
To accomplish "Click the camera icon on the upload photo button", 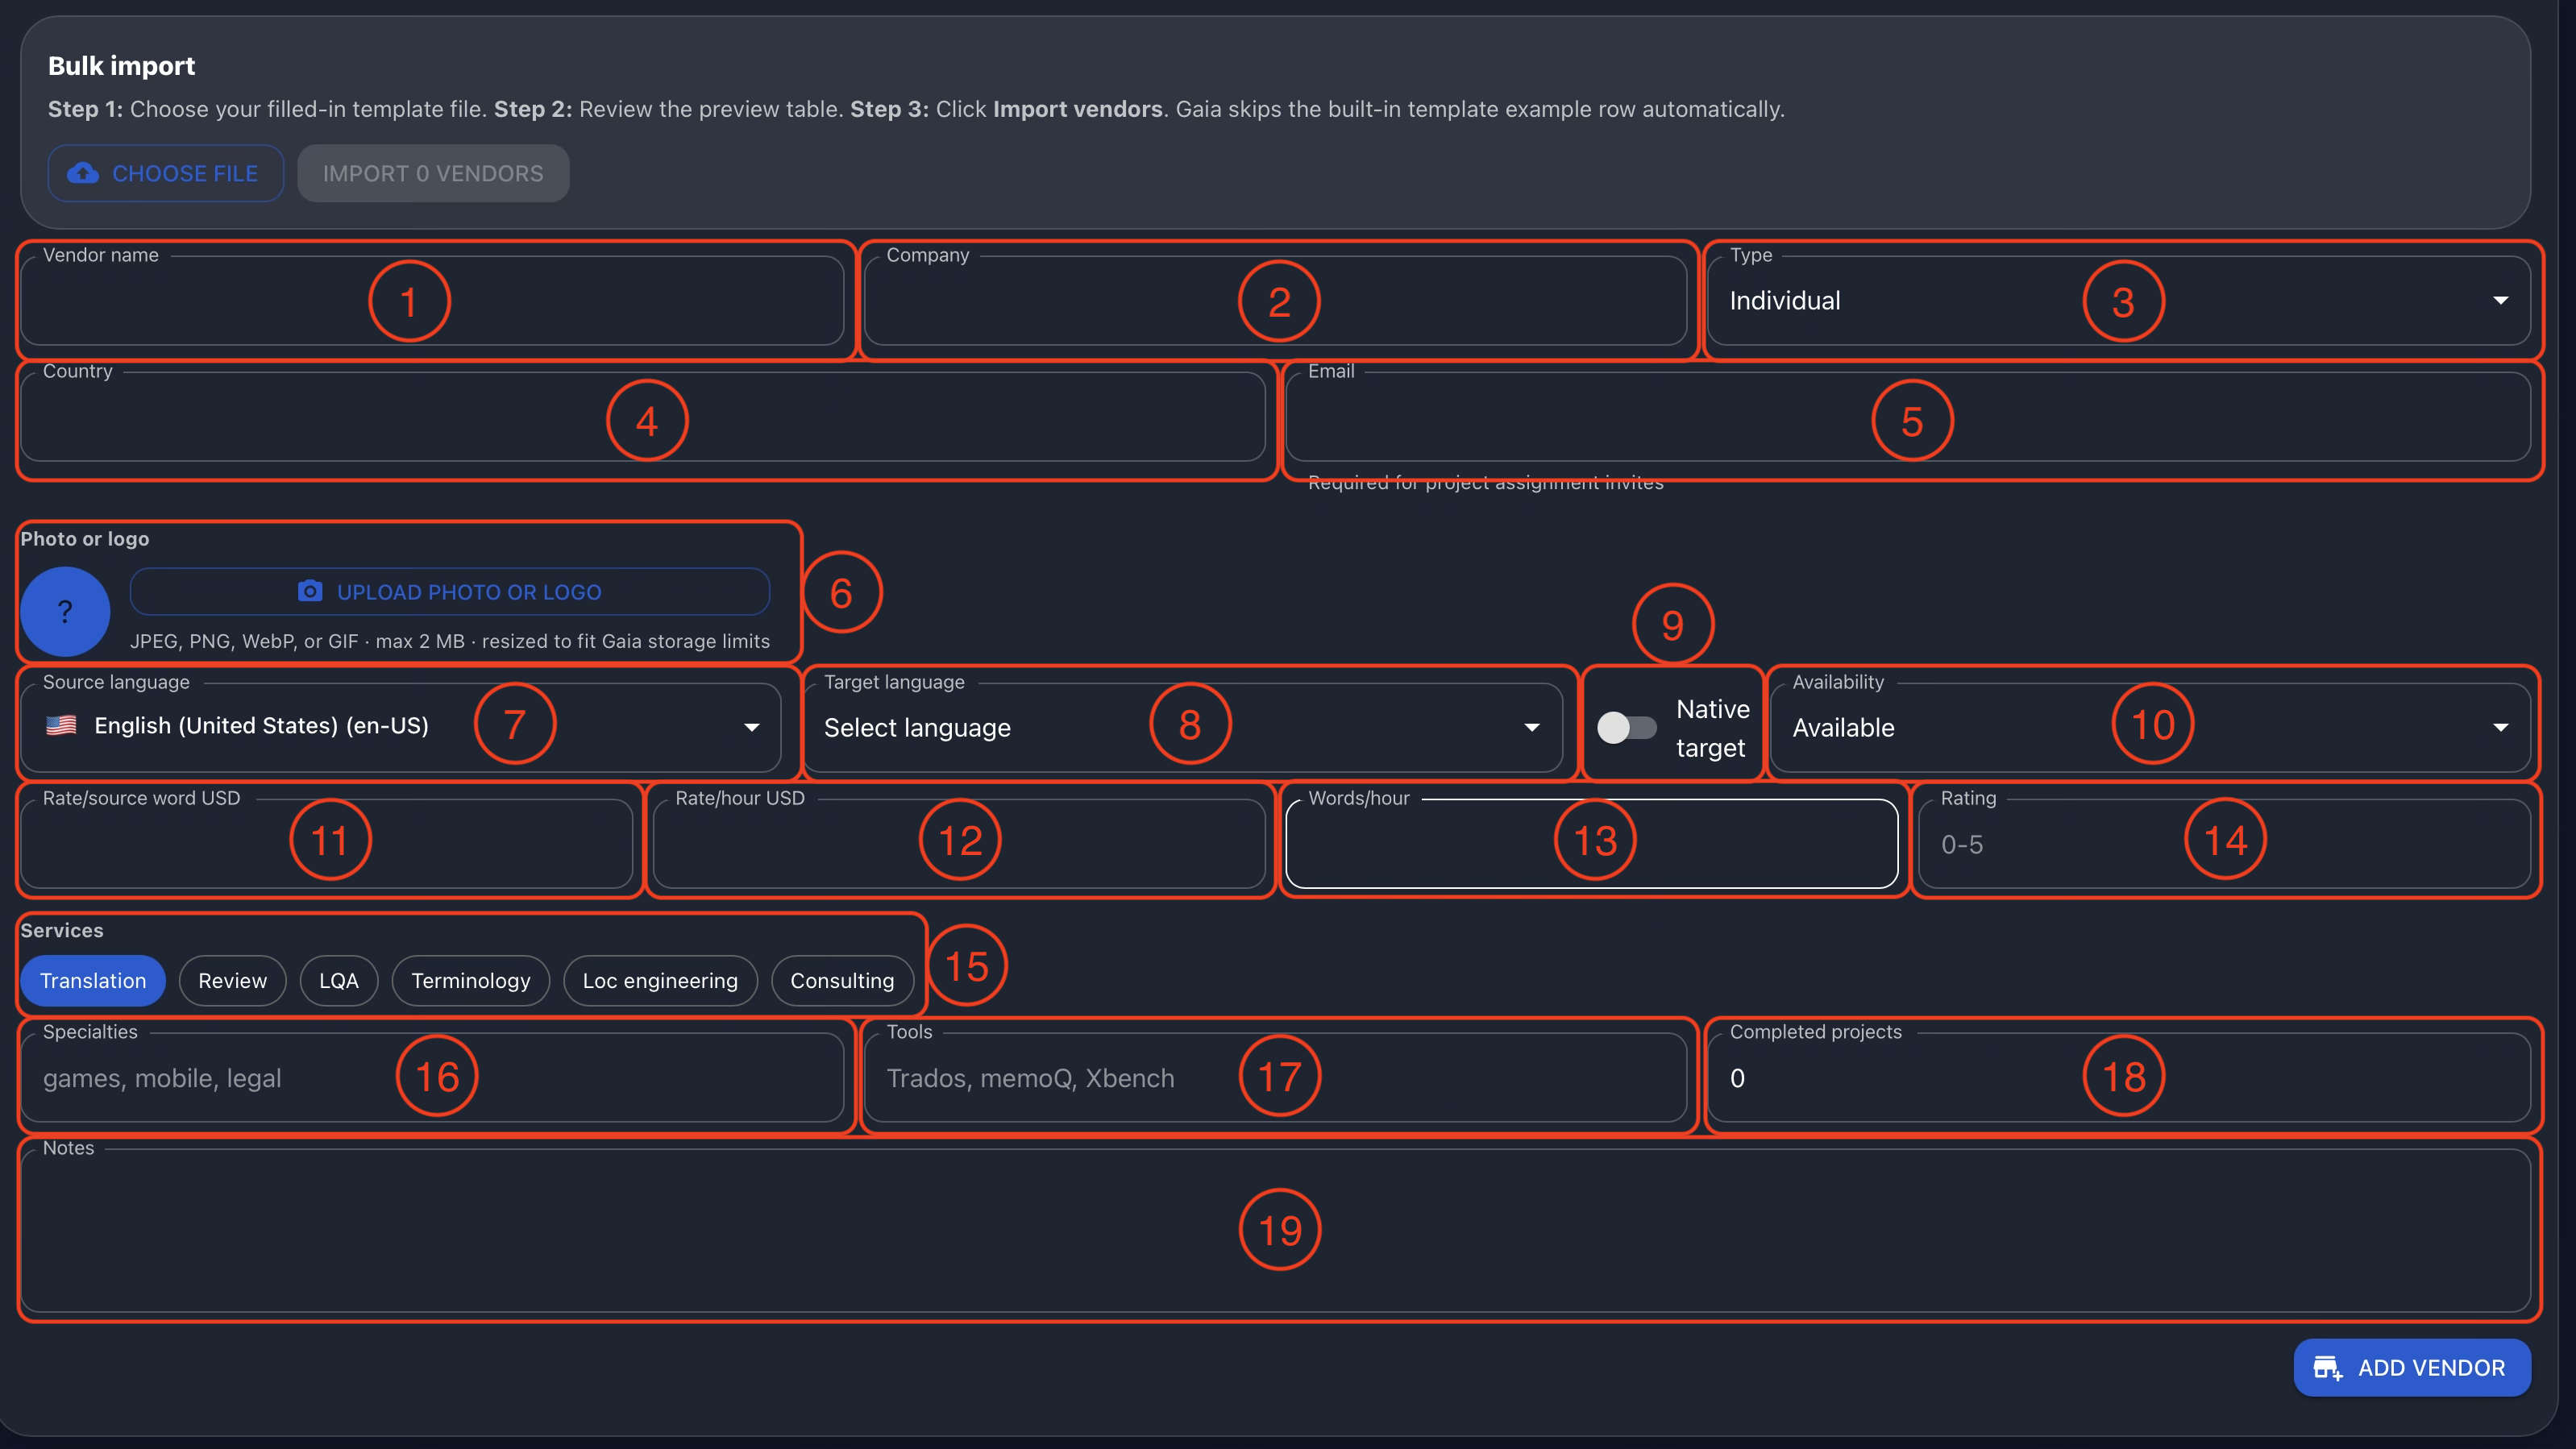I will coord(310,591).
